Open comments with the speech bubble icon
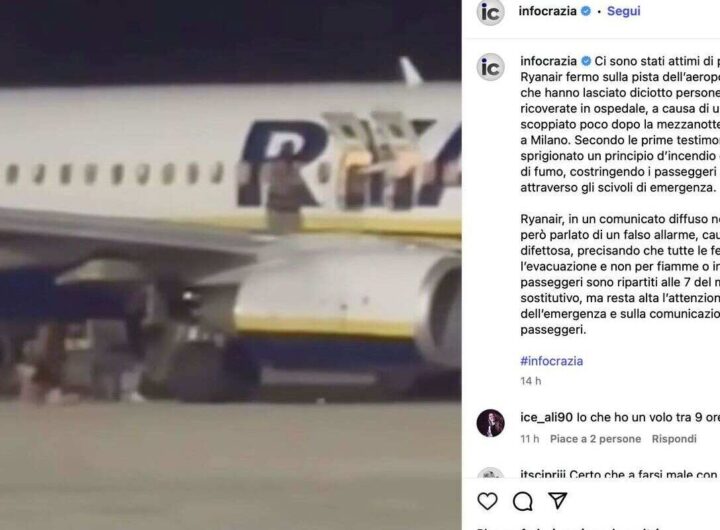 click(523, 502)
